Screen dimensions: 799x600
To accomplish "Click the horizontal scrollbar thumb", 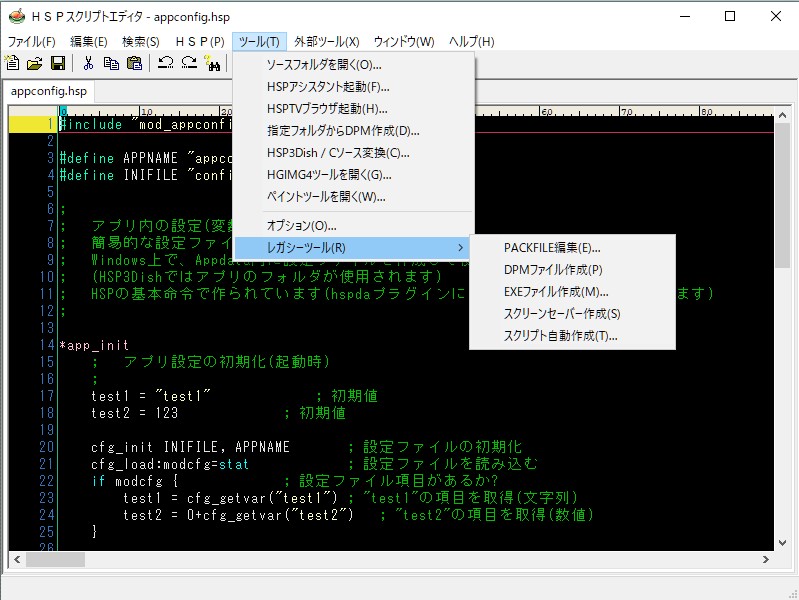I will click(x=56, y=559).
